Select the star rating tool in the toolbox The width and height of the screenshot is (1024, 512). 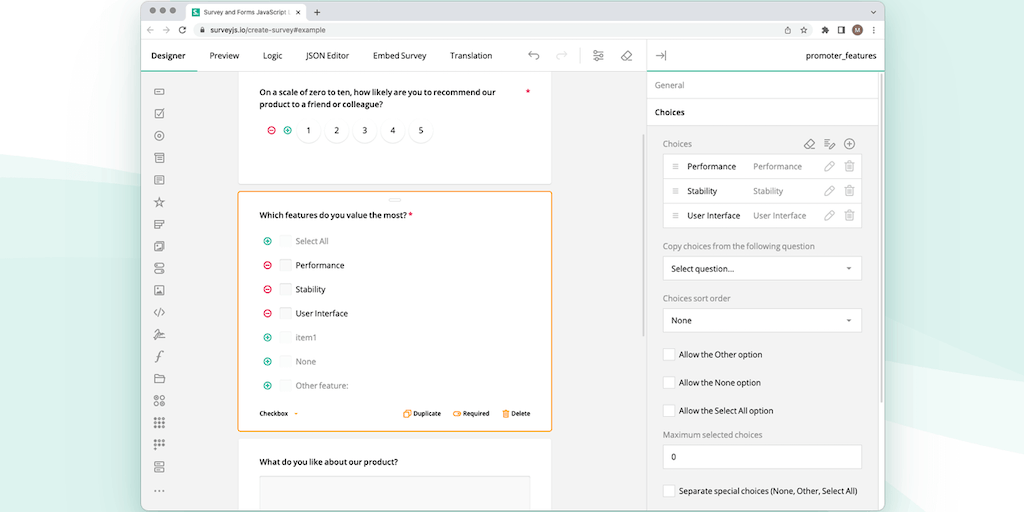tap(159, 202)
